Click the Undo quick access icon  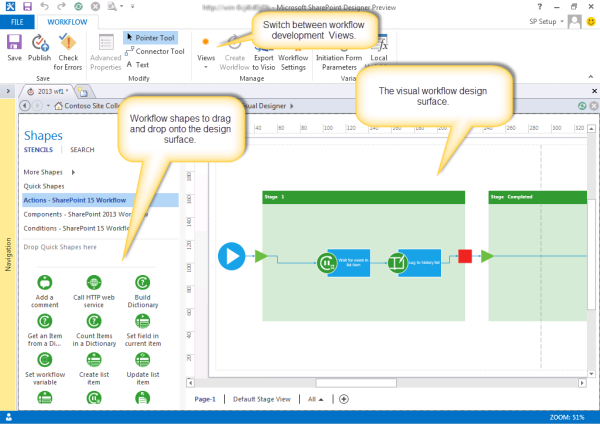pyautogui.click(x=44, y=6)
